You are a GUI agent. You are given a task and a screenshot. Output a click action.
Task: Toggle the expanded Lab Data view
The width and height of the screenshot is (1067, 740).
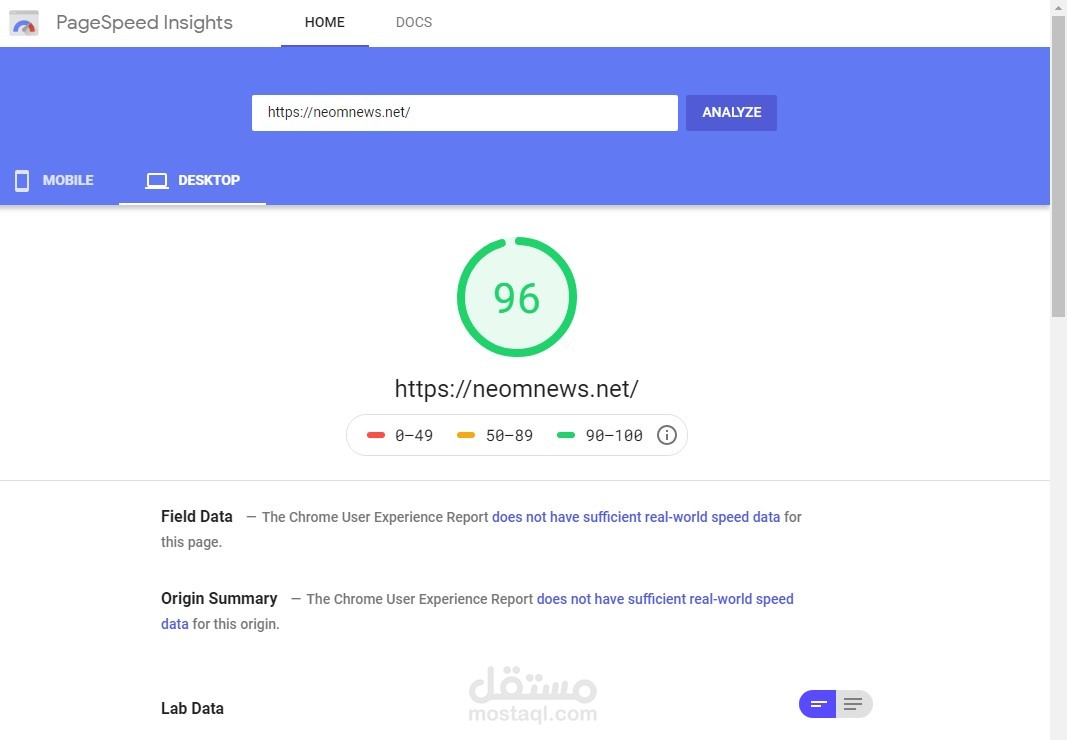point(854,704)
